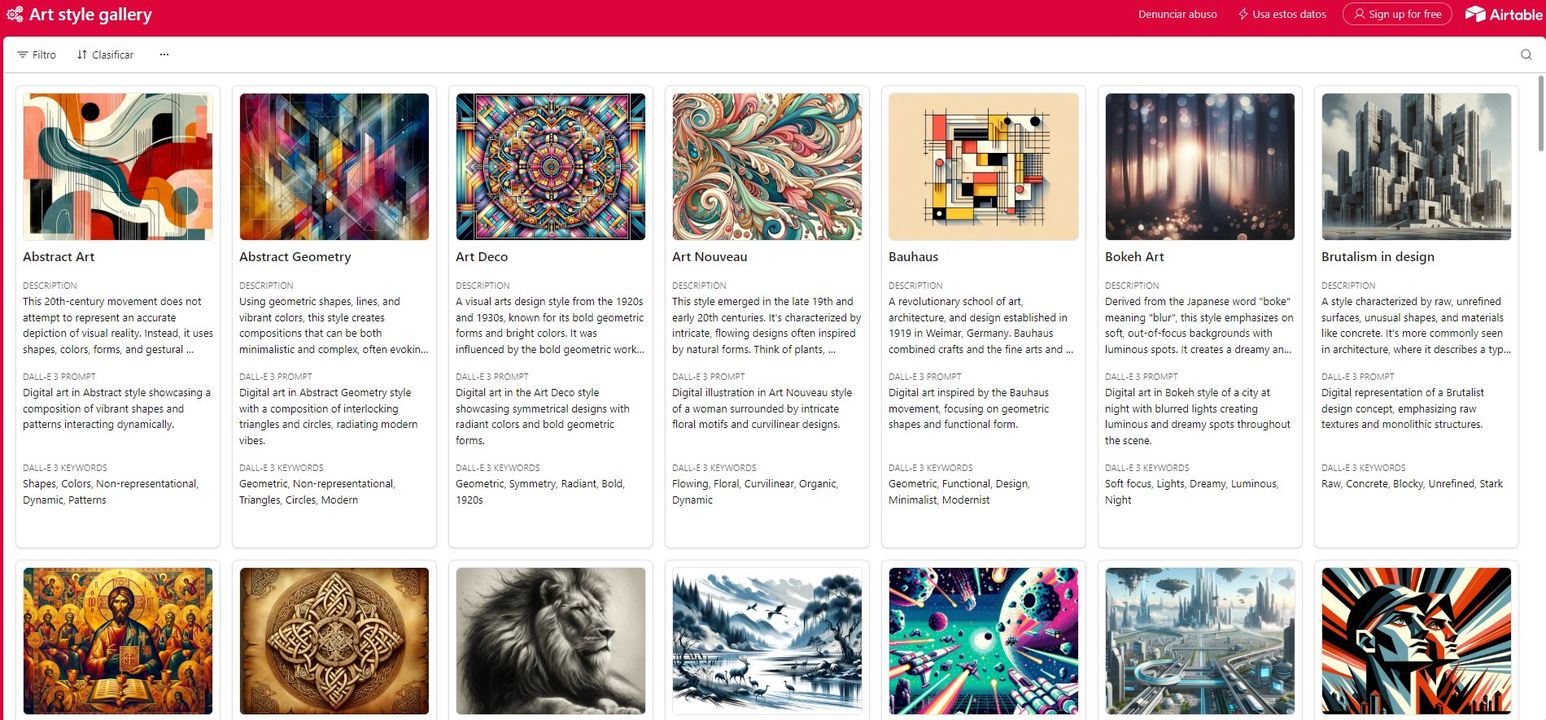Open the Abstract Art thumbnail image

[x=118, y=167]
